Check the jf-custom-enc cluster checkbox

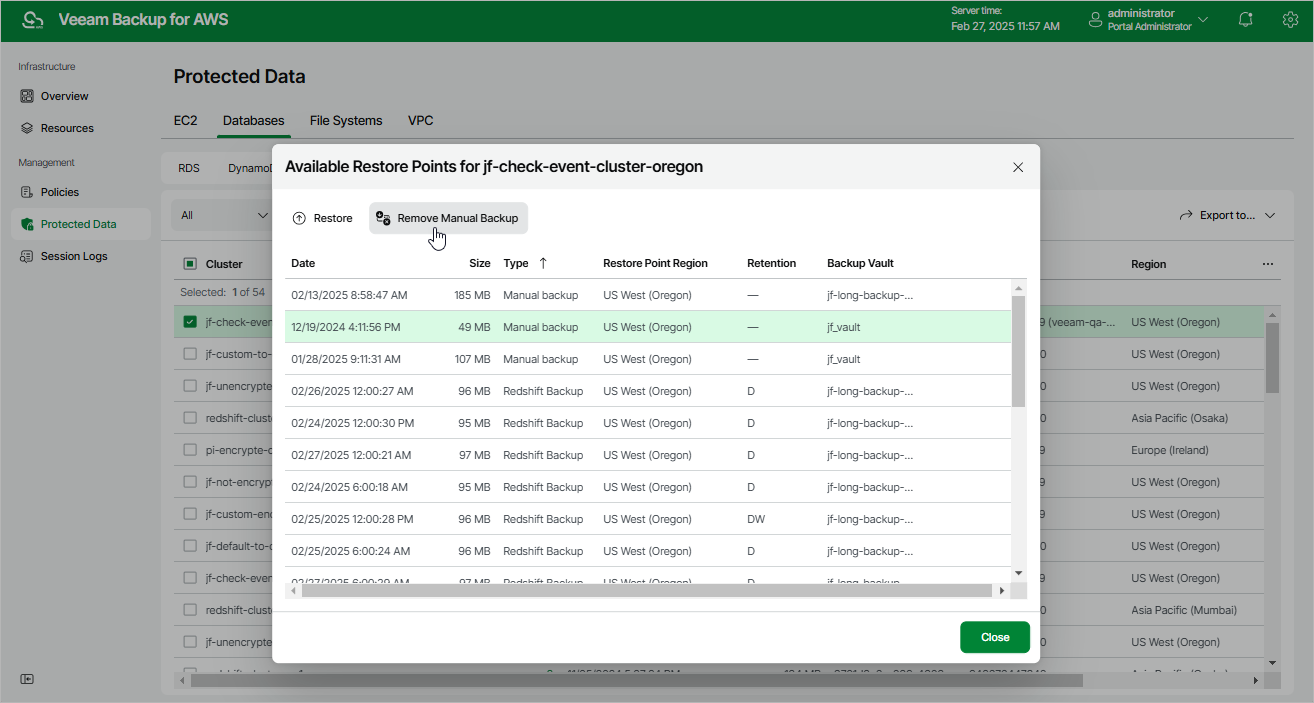pyautogui.click(x=190, y=514)
